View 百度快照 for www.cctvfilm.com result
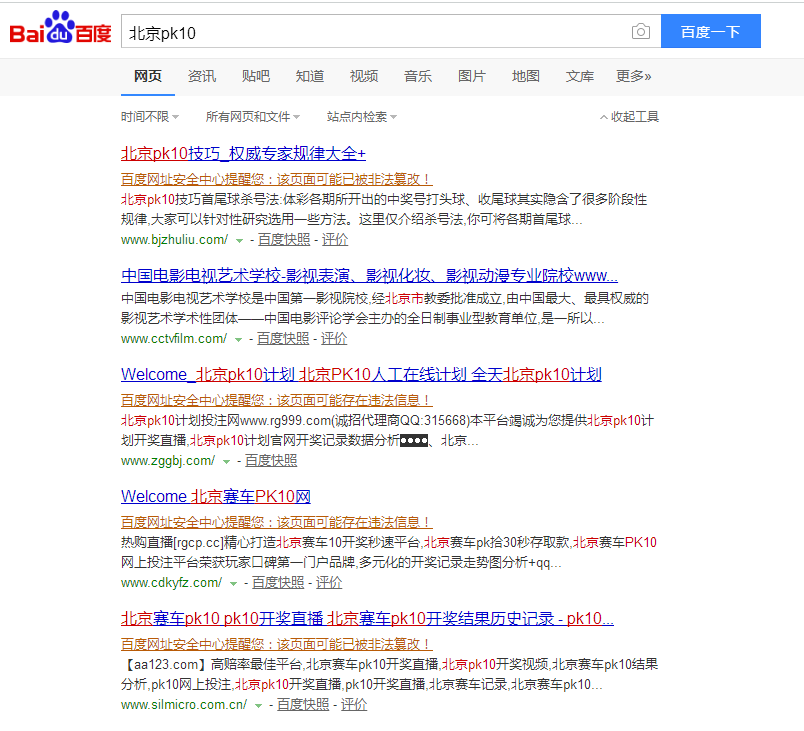Viewport: 804px width, 731px height. pyautogui.click(x=283, y=339)
